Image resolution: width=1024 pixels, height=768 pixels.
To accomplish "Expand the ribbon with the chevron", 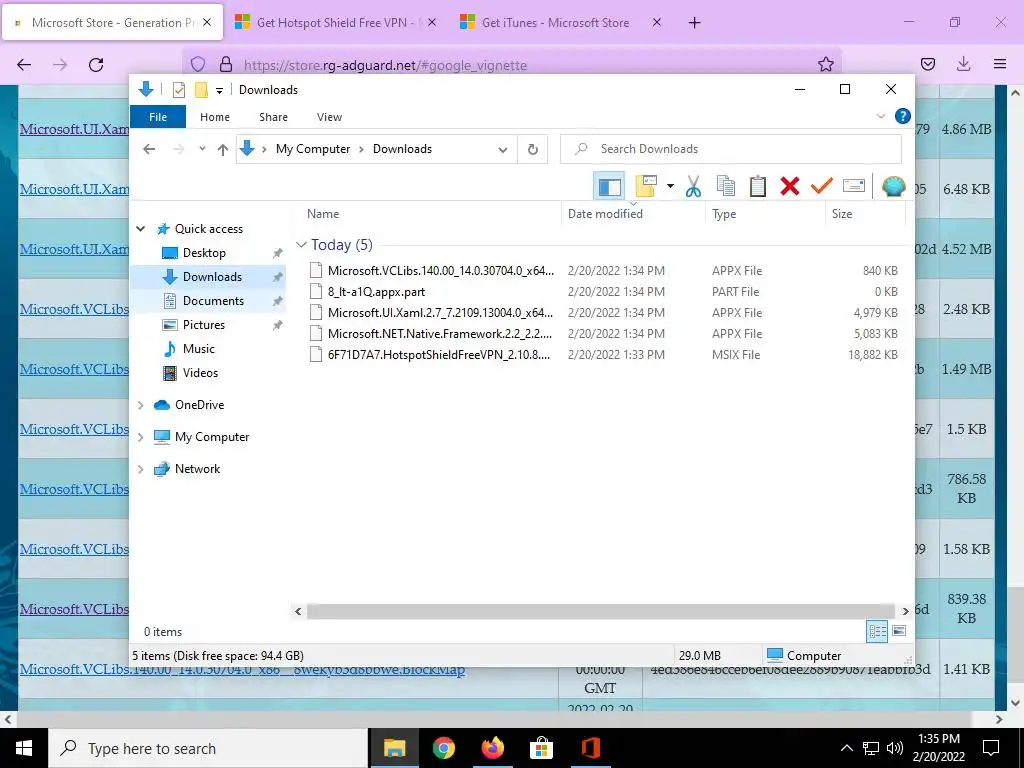I will click(880, 116).
